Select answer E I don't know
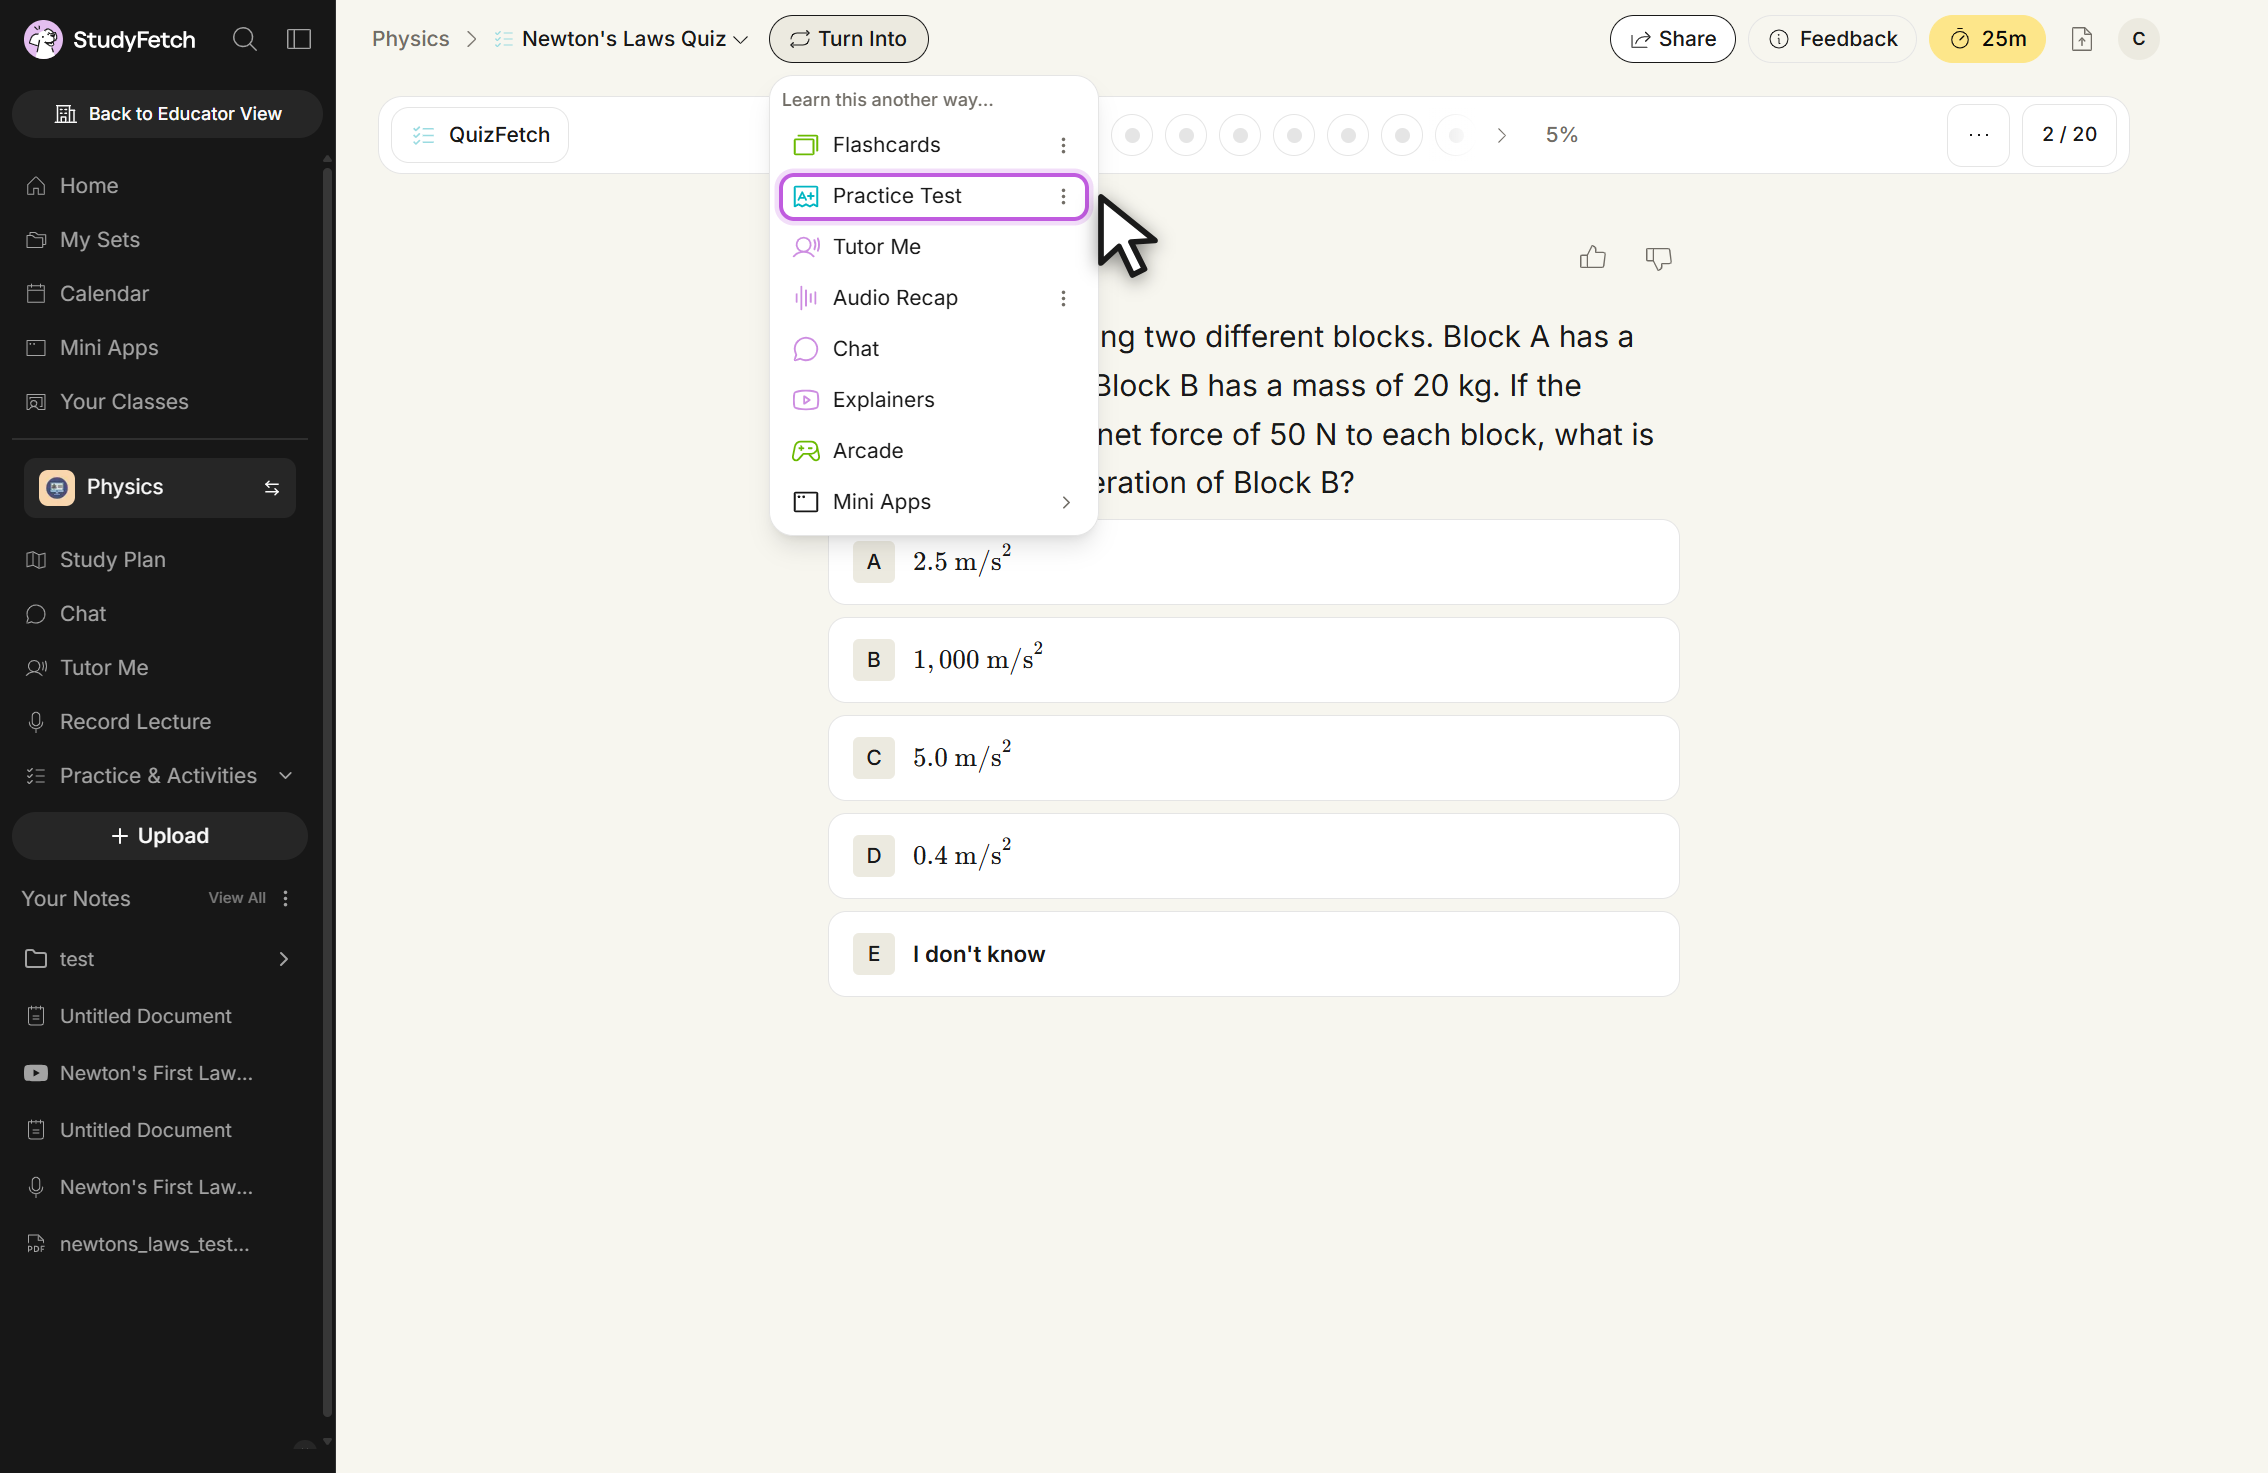The image size is (2268, 1473). click(1253, 954)
